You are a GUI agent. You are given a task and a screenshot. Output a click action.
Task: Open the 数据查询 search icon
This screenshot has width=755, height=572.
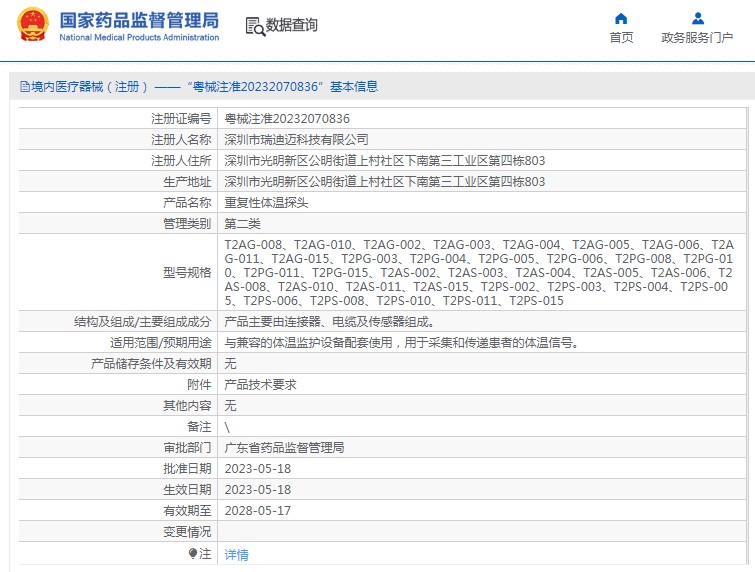click(255, 26)
